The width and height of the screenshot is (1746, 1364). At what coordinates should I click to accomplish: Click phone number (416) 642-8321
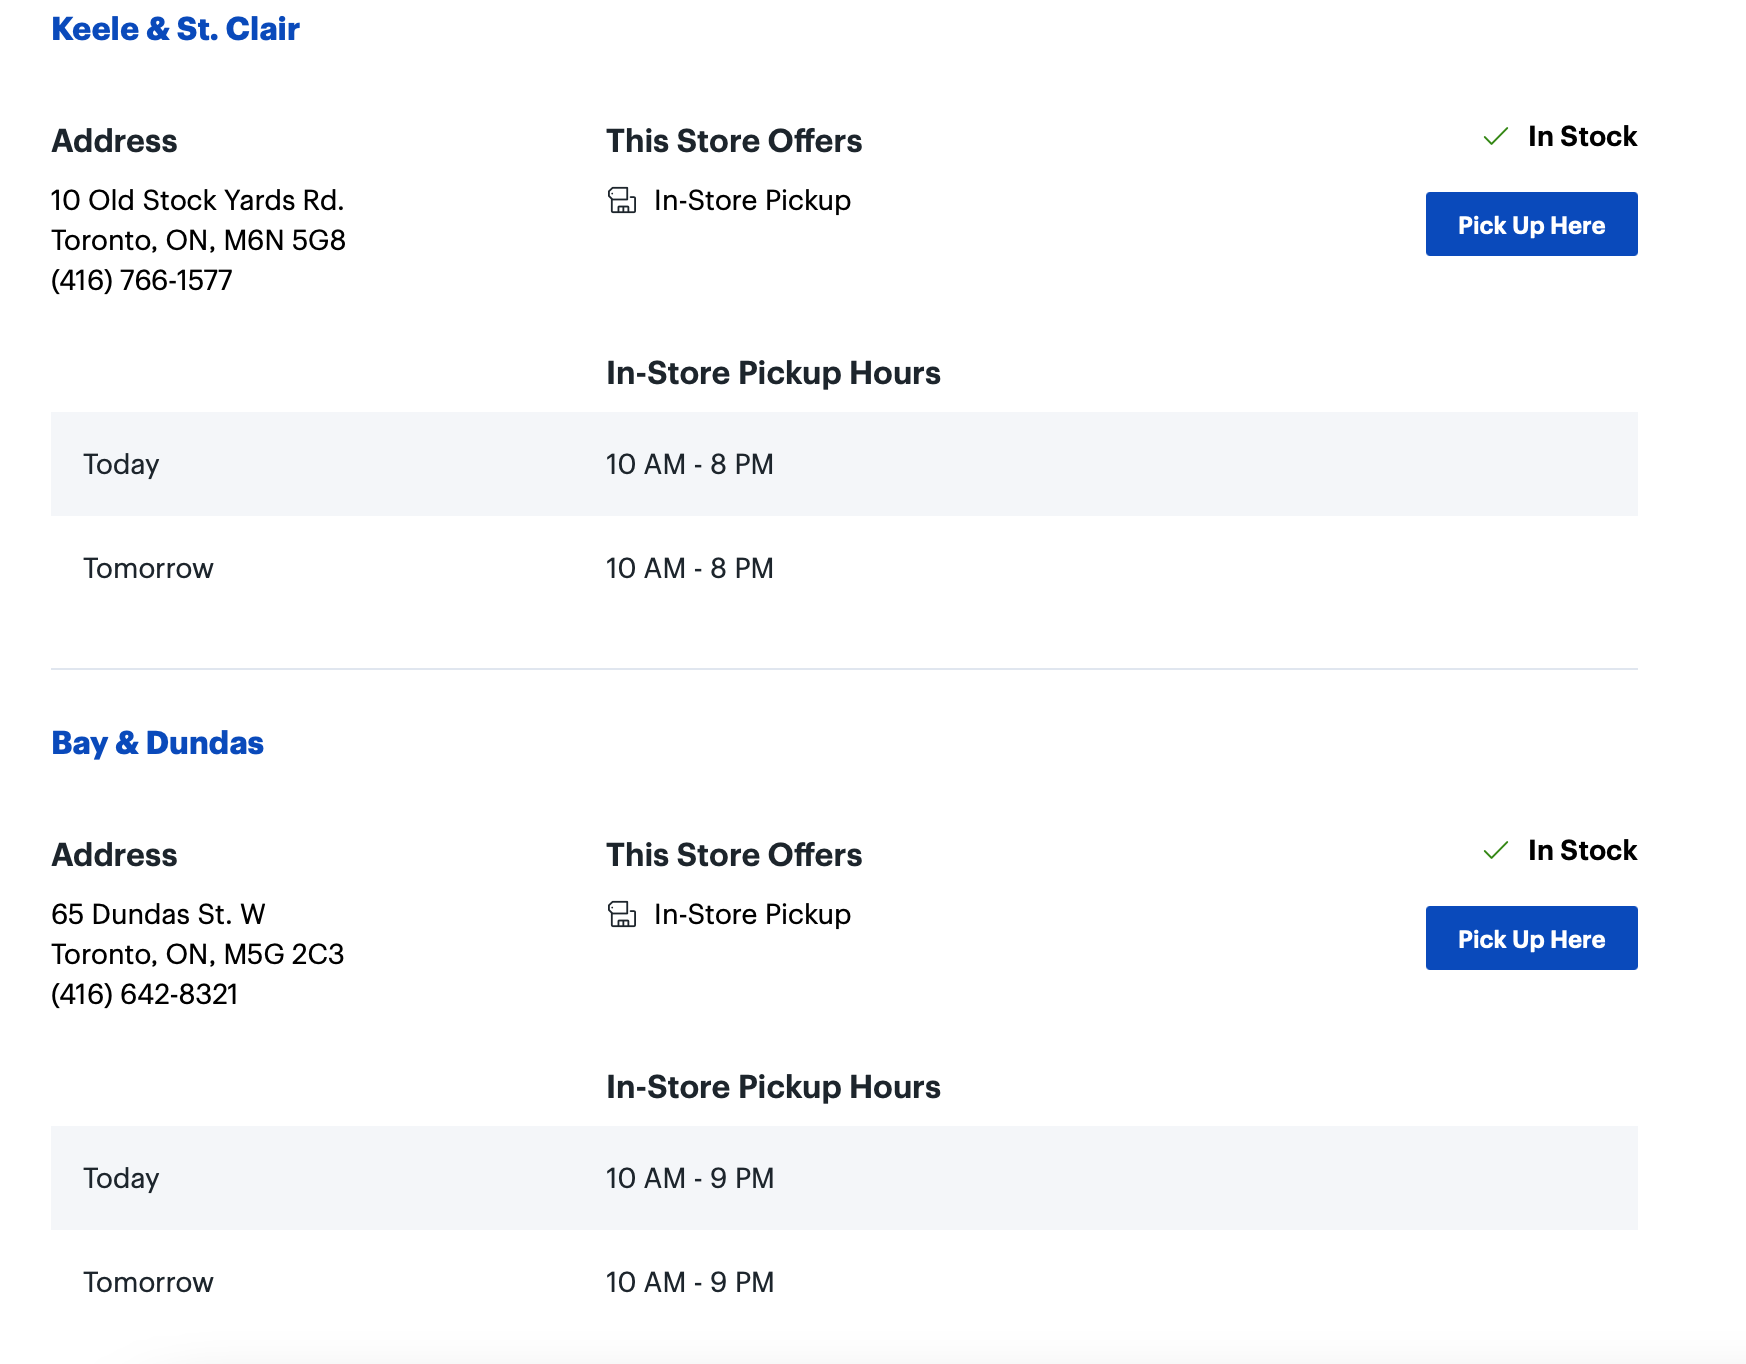[x=145, y=995]
